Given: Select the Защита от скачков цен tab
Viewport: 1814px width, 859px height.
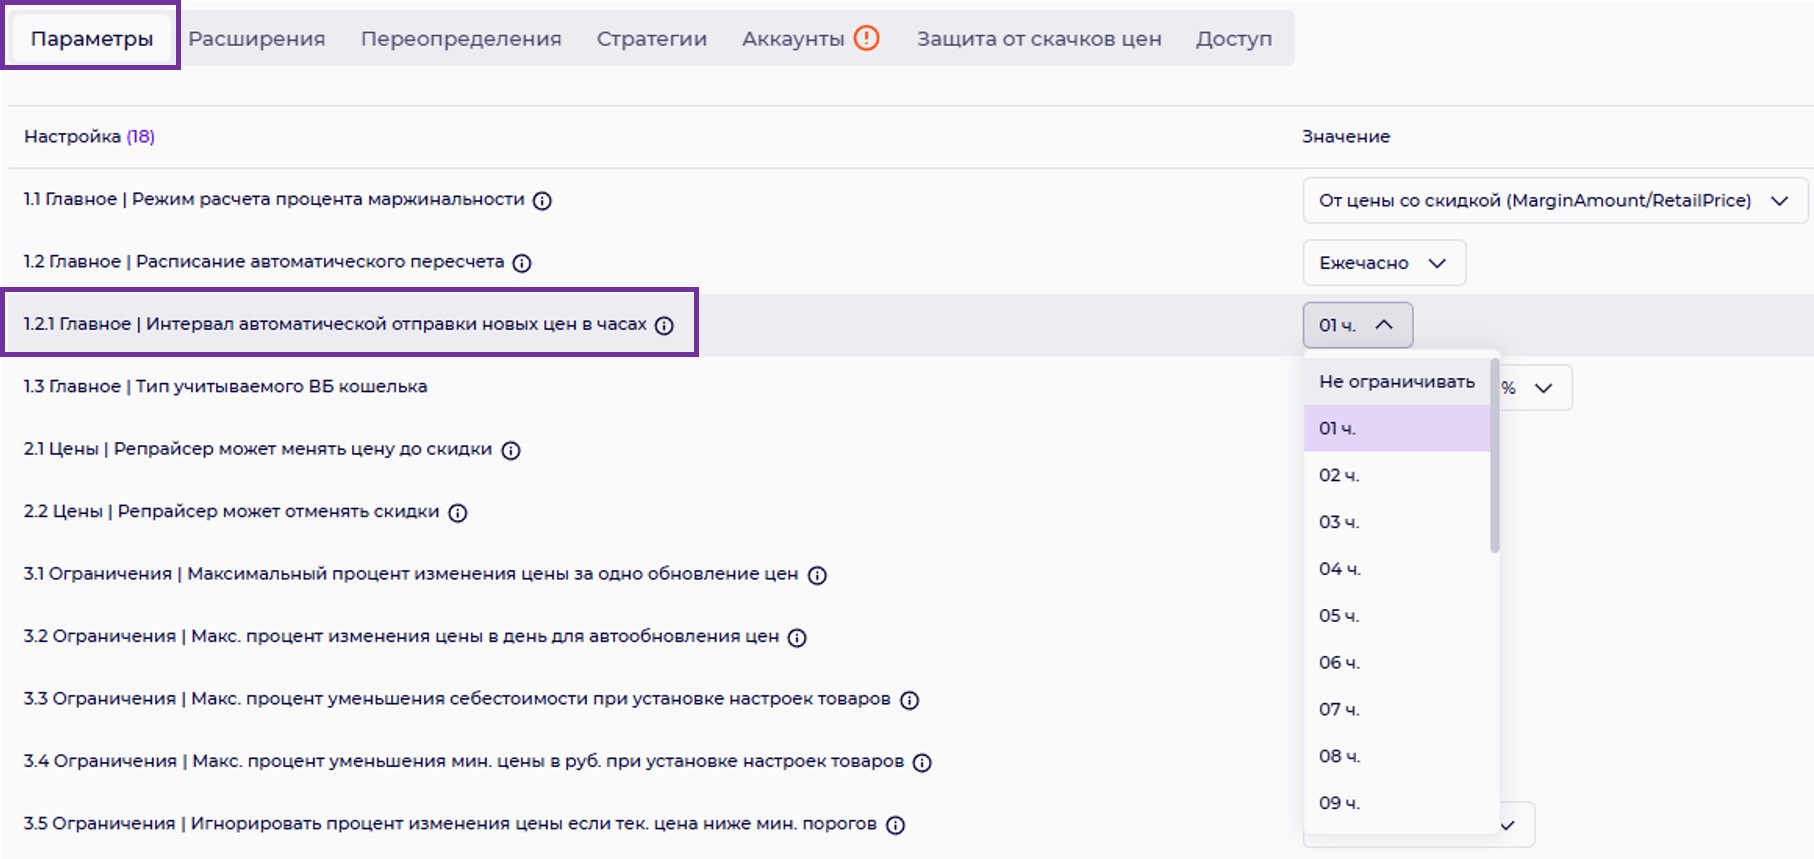Looking at the screenshot, I should pos(1039,39).
